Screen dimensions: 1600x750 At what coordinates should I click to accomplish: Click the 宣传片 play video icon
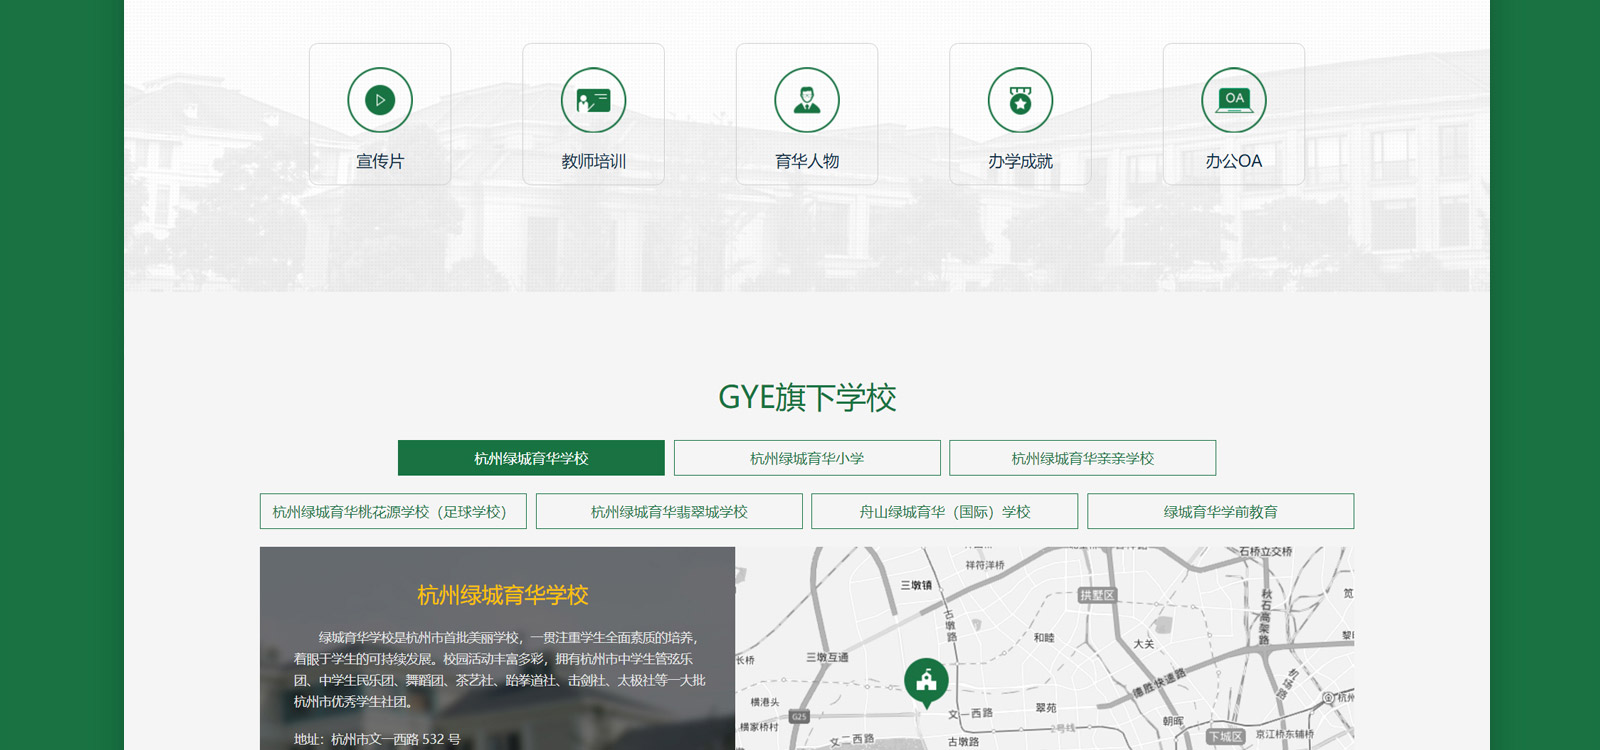click(380, 100)
